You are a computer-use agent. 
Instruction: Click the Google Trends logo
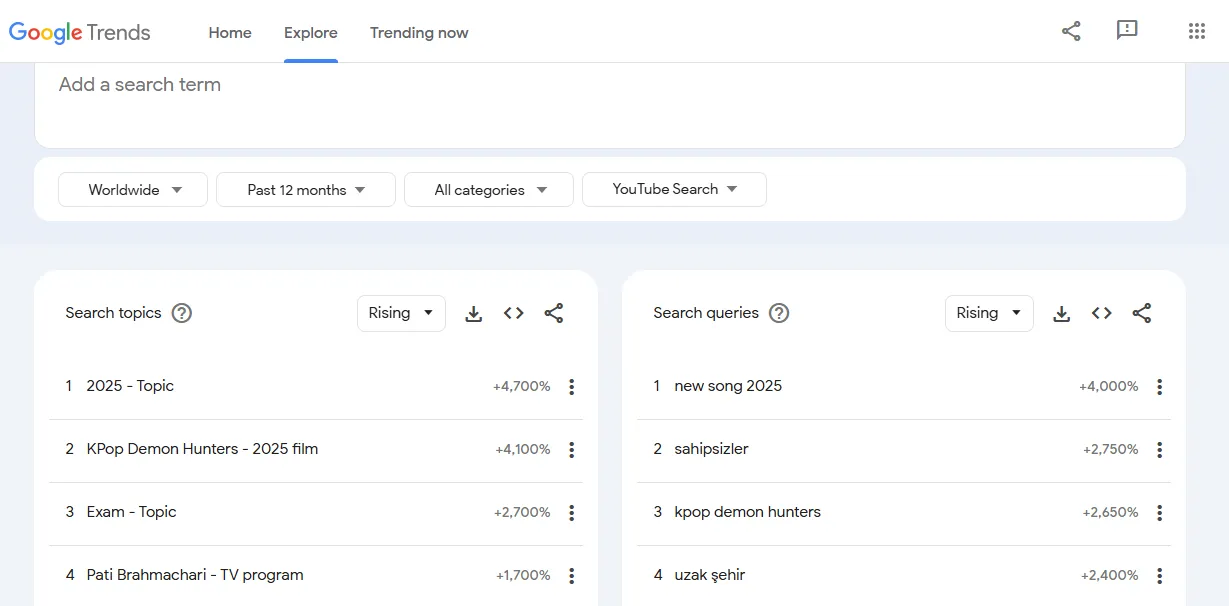coord(80,32)
